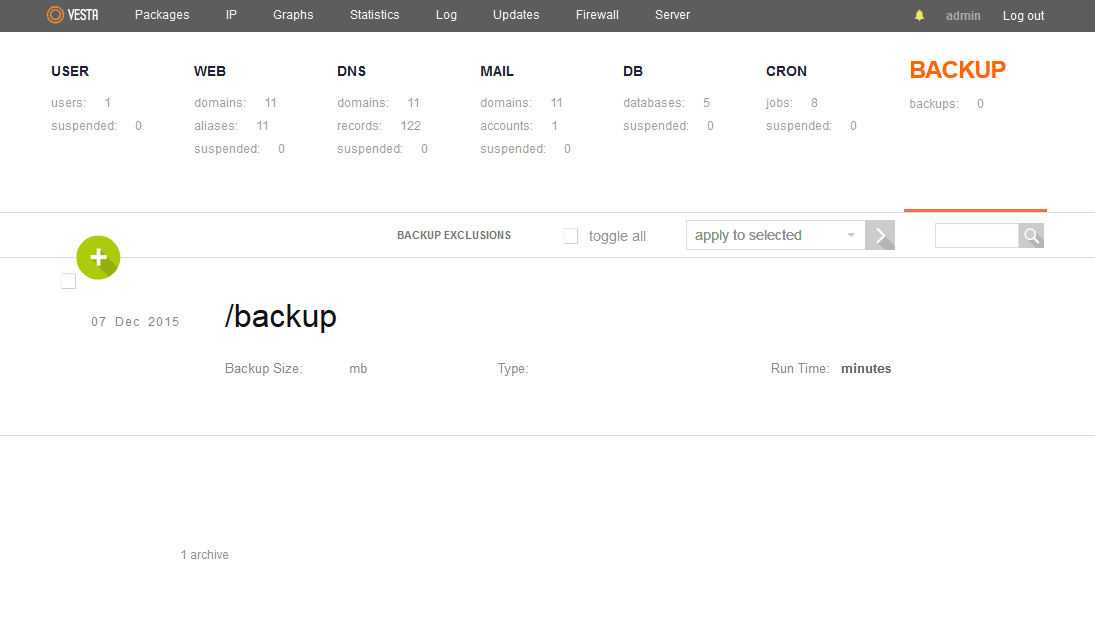Screen dimensions: 1095x632
Task: Enable the toggle all checkbox
Action: [x=570, y=235]
